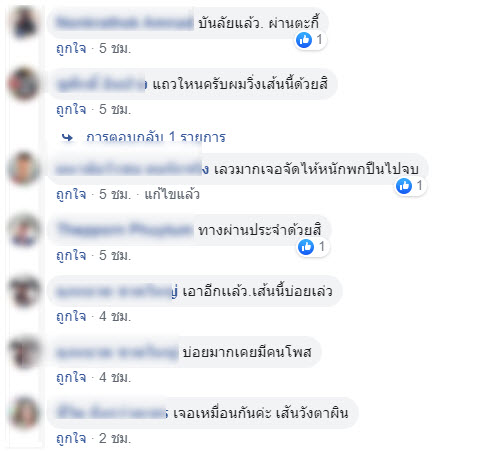The width and height of the screenshot is (491, 451).
Task: Click the like reaction icon on the first comment
Action: 304,40
